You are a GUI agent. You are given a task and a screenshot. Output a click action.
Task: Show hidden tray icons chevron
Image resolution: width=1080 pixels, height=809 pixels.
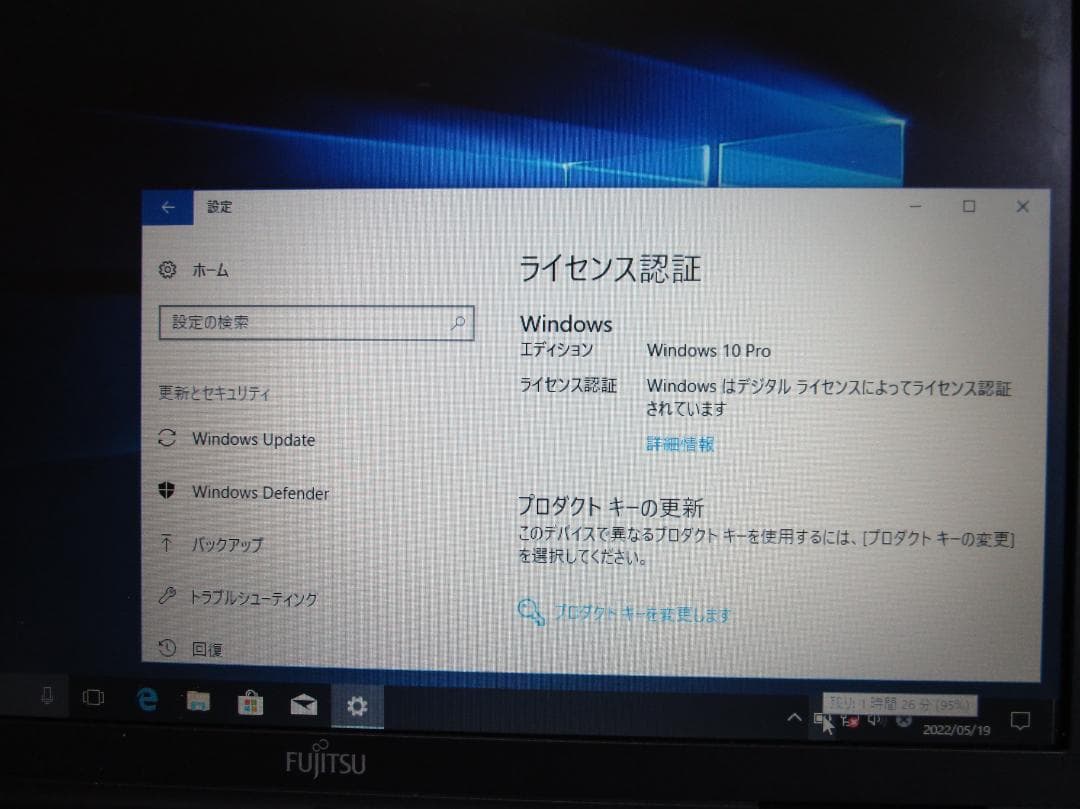(x=794, y=718)
